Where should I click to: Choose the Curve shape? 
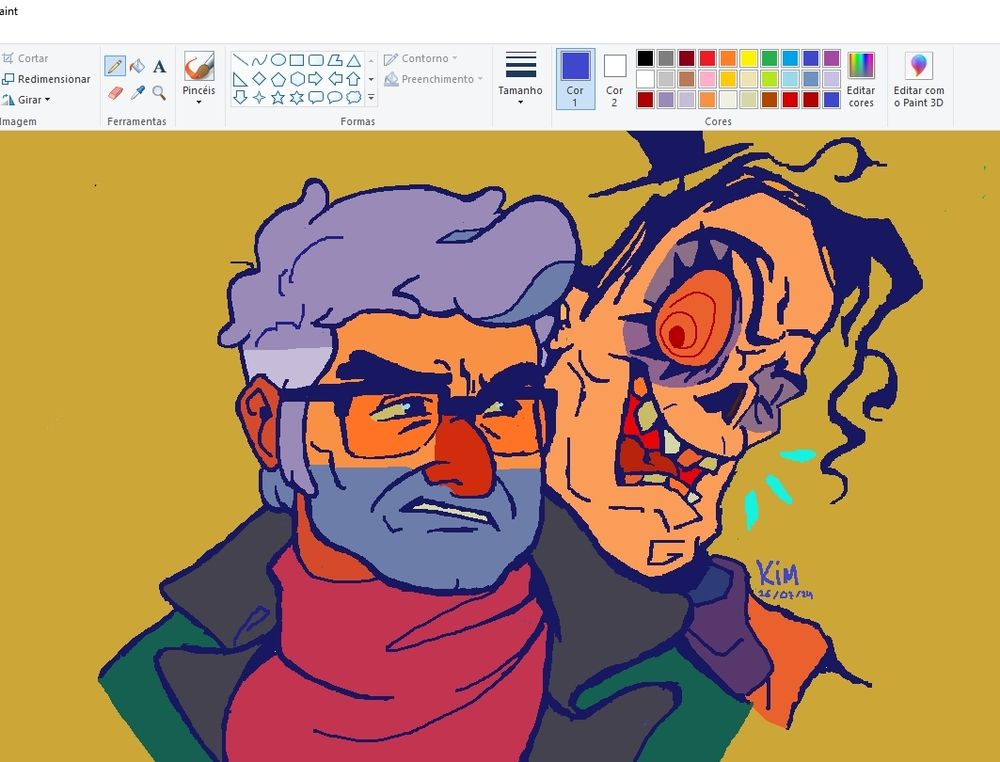259,61
